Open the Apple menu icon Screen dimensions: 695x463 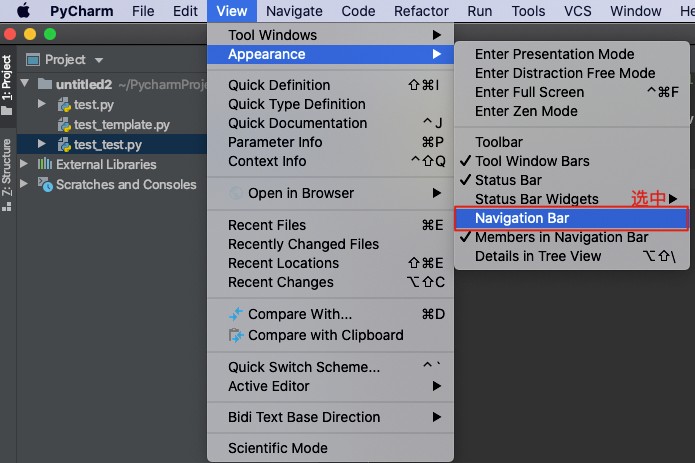tap(23, 10)
